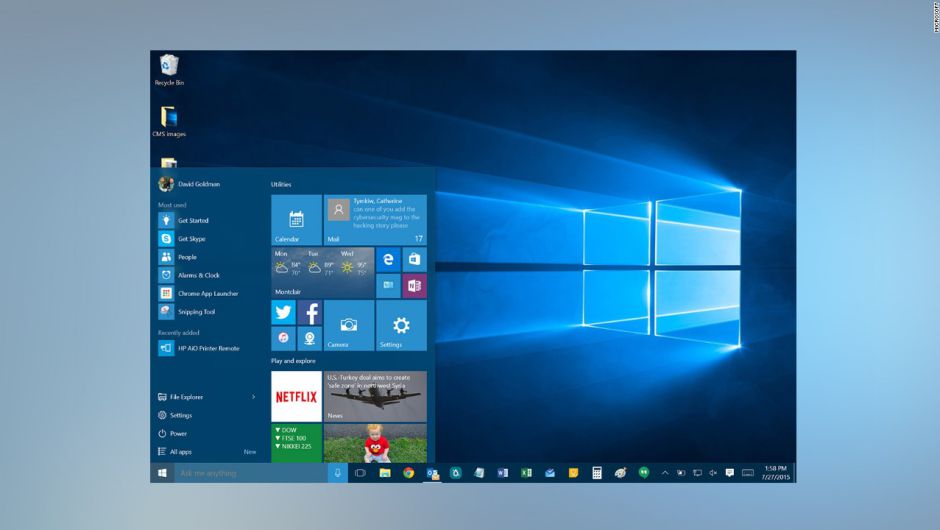
Task: Show All apps list
Action: tap(175, 451)
